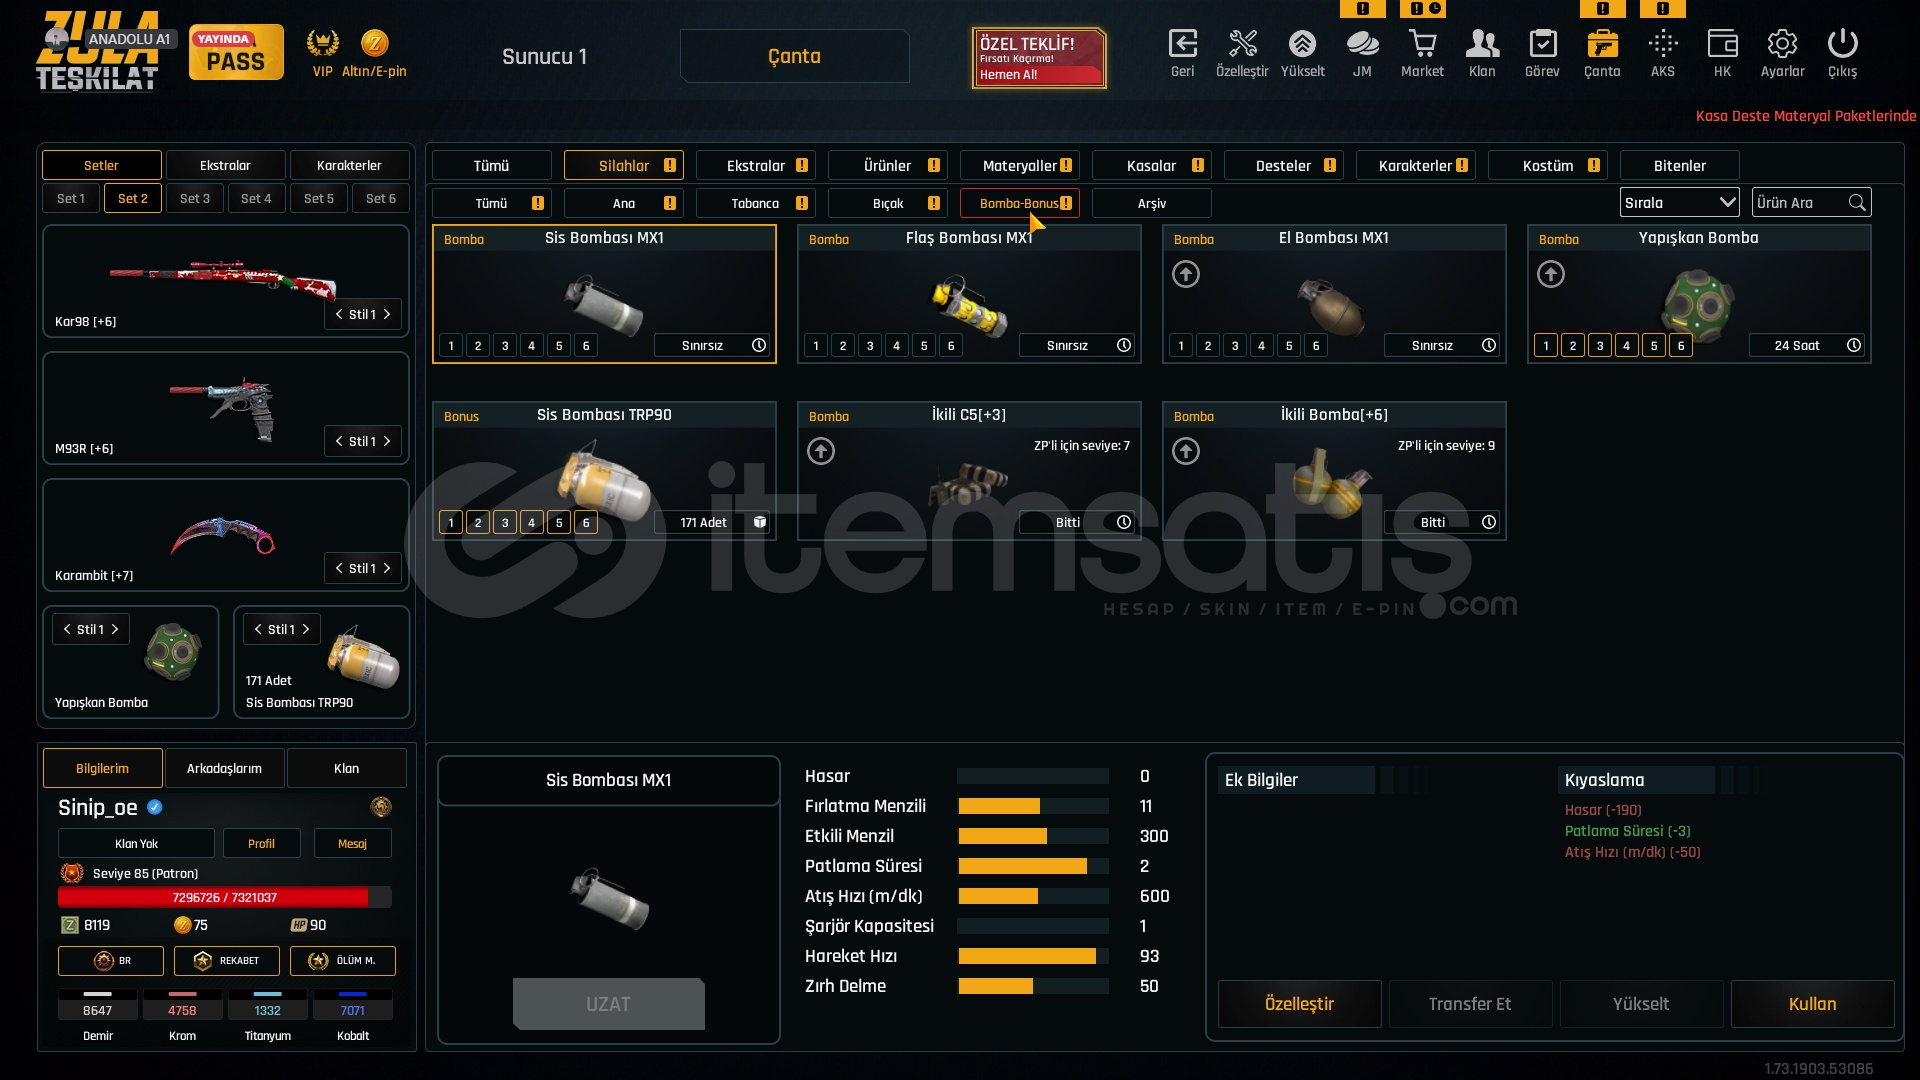Screen dimensions: 1920x1080
Task: Click the Profil button
Action: click(x=261, y=844)
